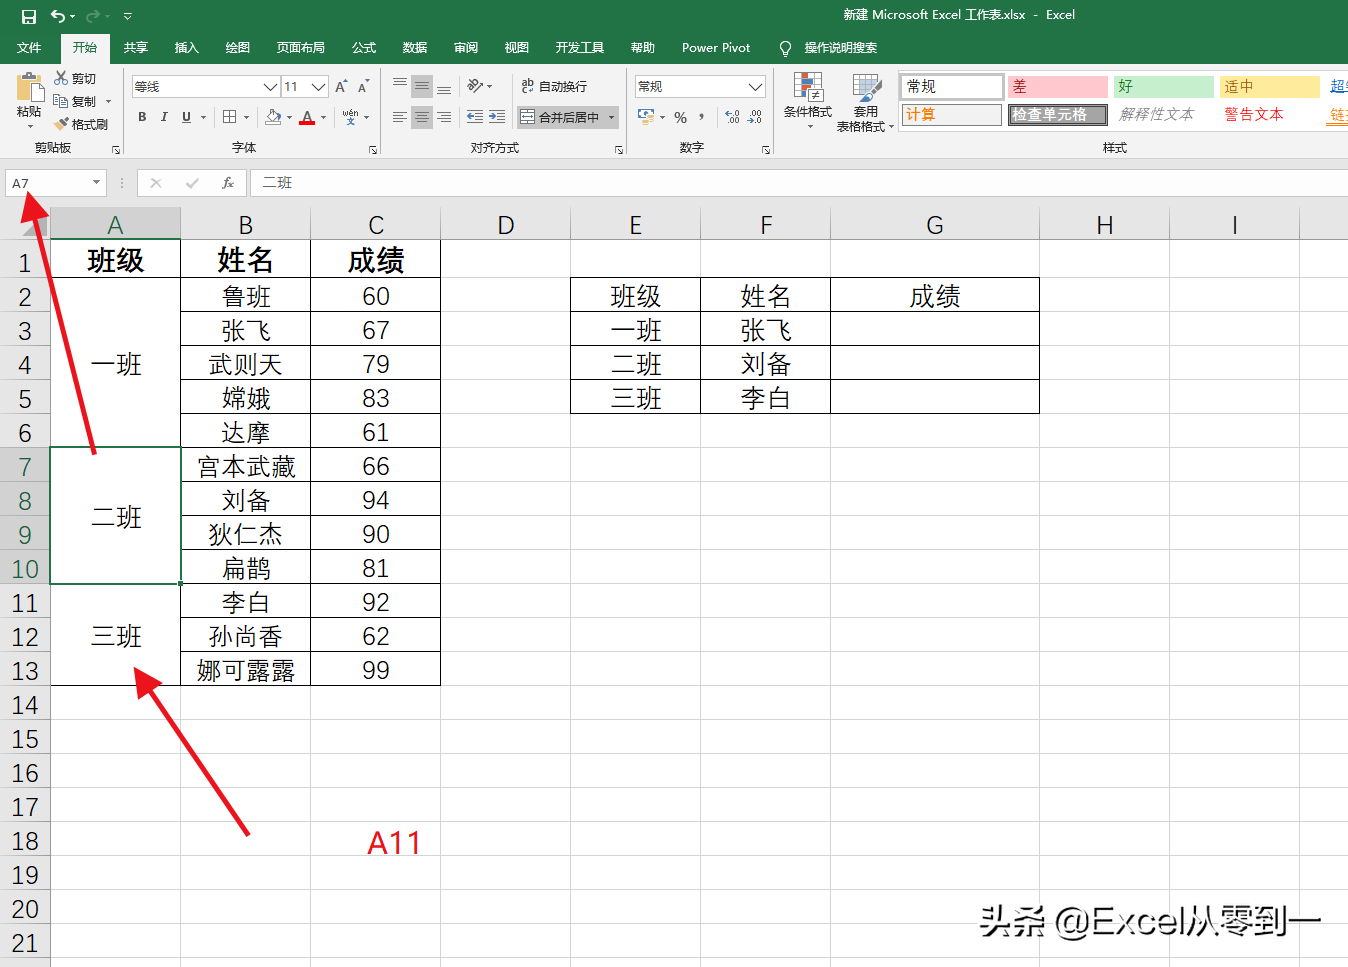Open Format as Table (套用表格格式) menu
The image size is (1348, 967).
pos(865,102)
